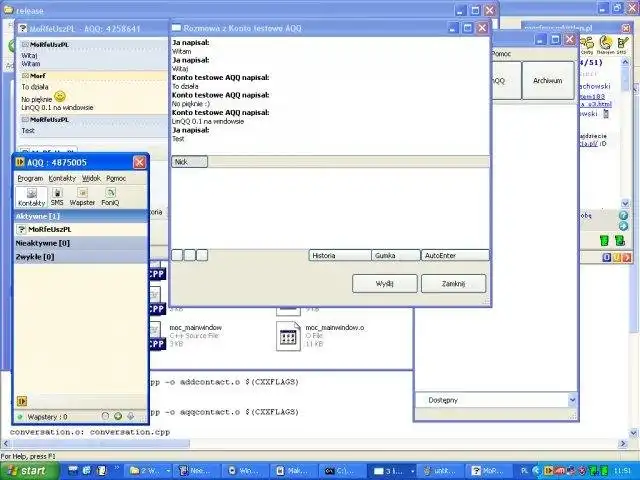Expand the Zwykłe [0] contact group
640x480 pixels.
click(x=81, y=257)
